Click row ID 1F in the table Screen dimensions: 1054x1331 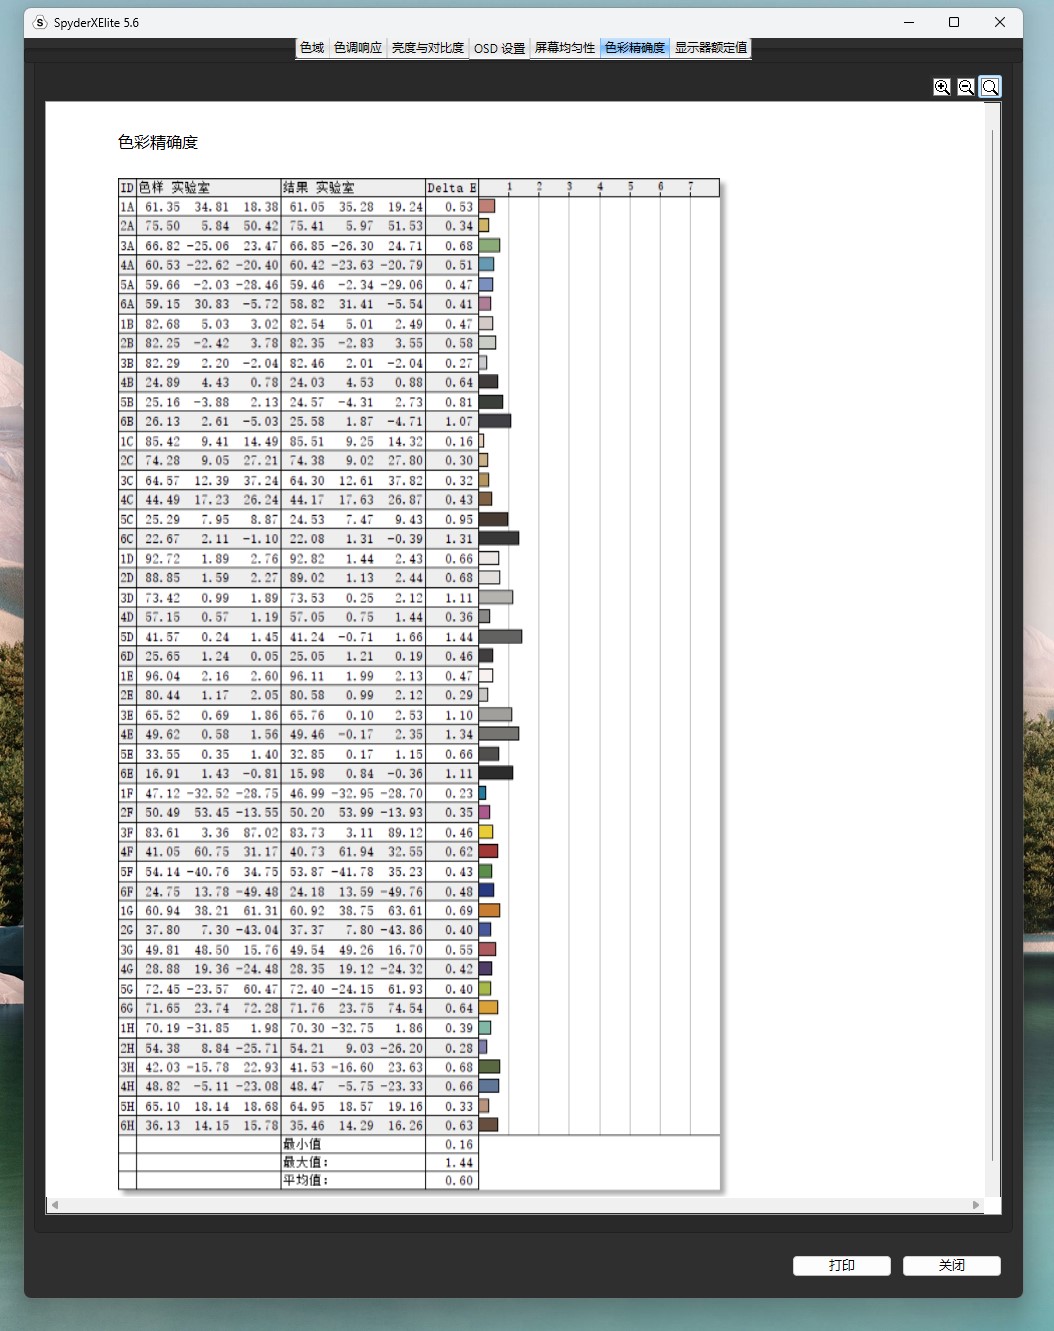pos(127,793)
